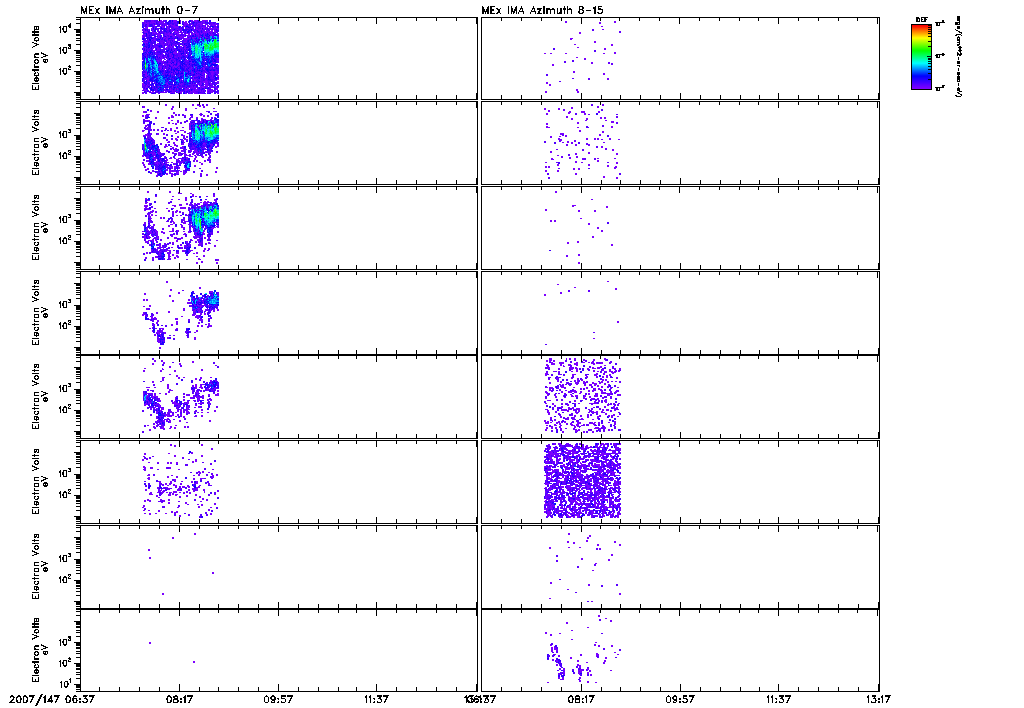Click '09:57' time label under Azimuth 0-7 column

point(278,699)
